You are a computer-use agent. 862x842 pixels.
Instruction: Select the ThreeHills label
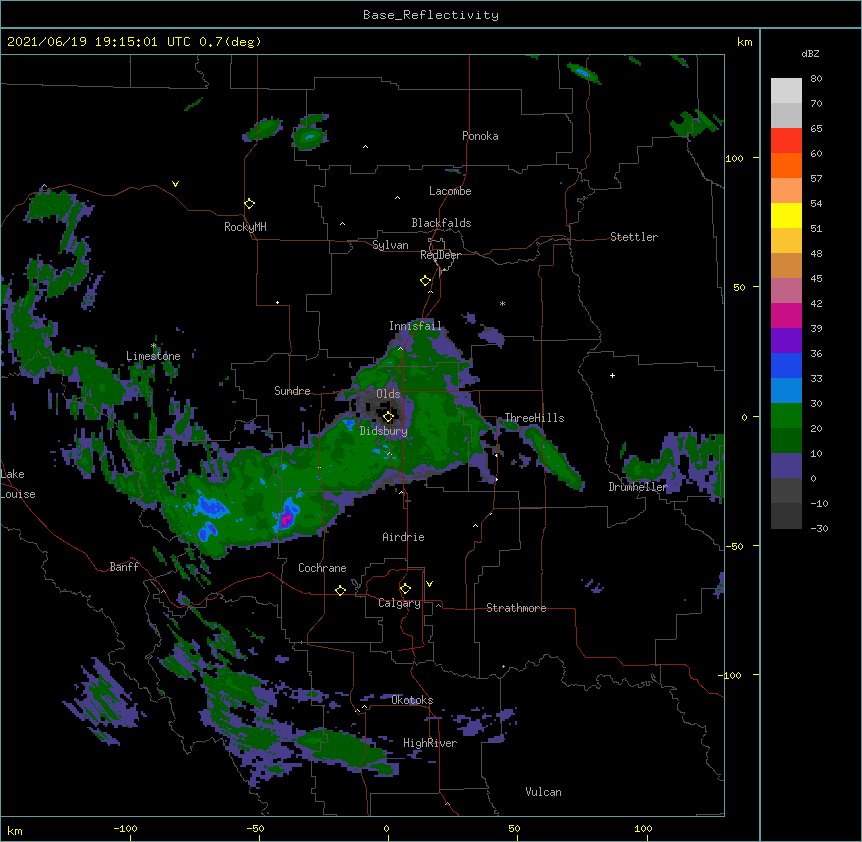point(534,418)
